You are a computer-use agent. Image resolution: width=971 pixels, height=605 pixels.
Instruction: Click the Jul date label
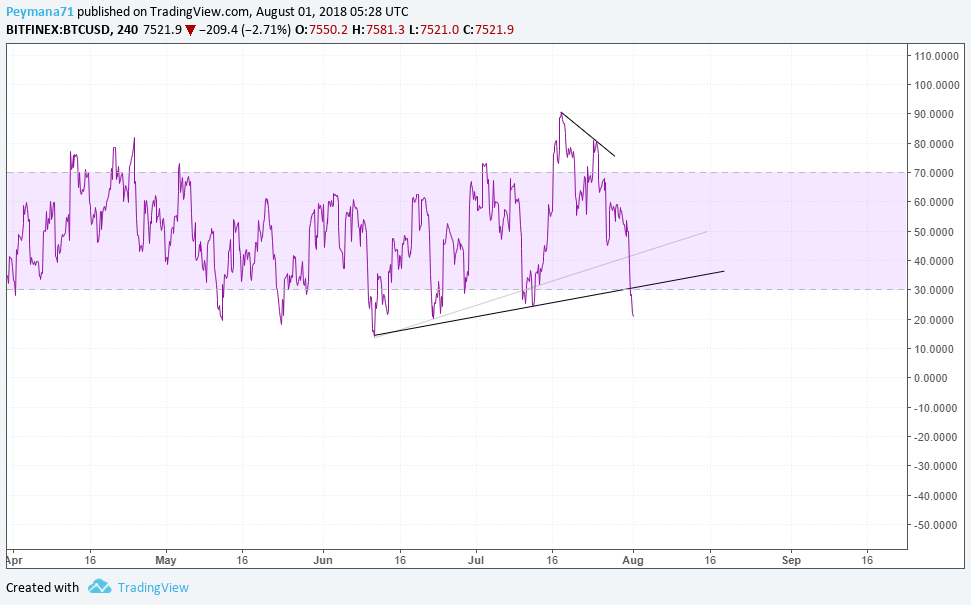[476, 560]
